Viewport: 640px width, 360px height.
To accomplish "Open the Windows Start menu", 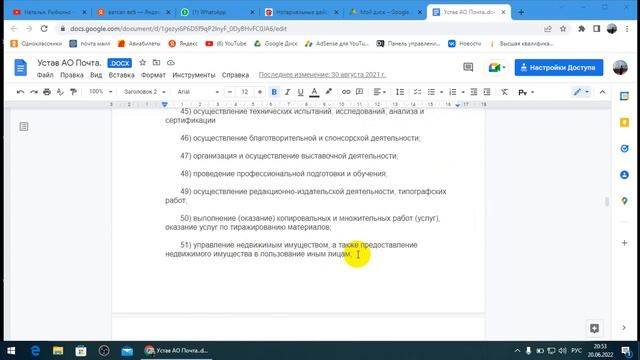I will pyautogui.click(x=11, y=351).
